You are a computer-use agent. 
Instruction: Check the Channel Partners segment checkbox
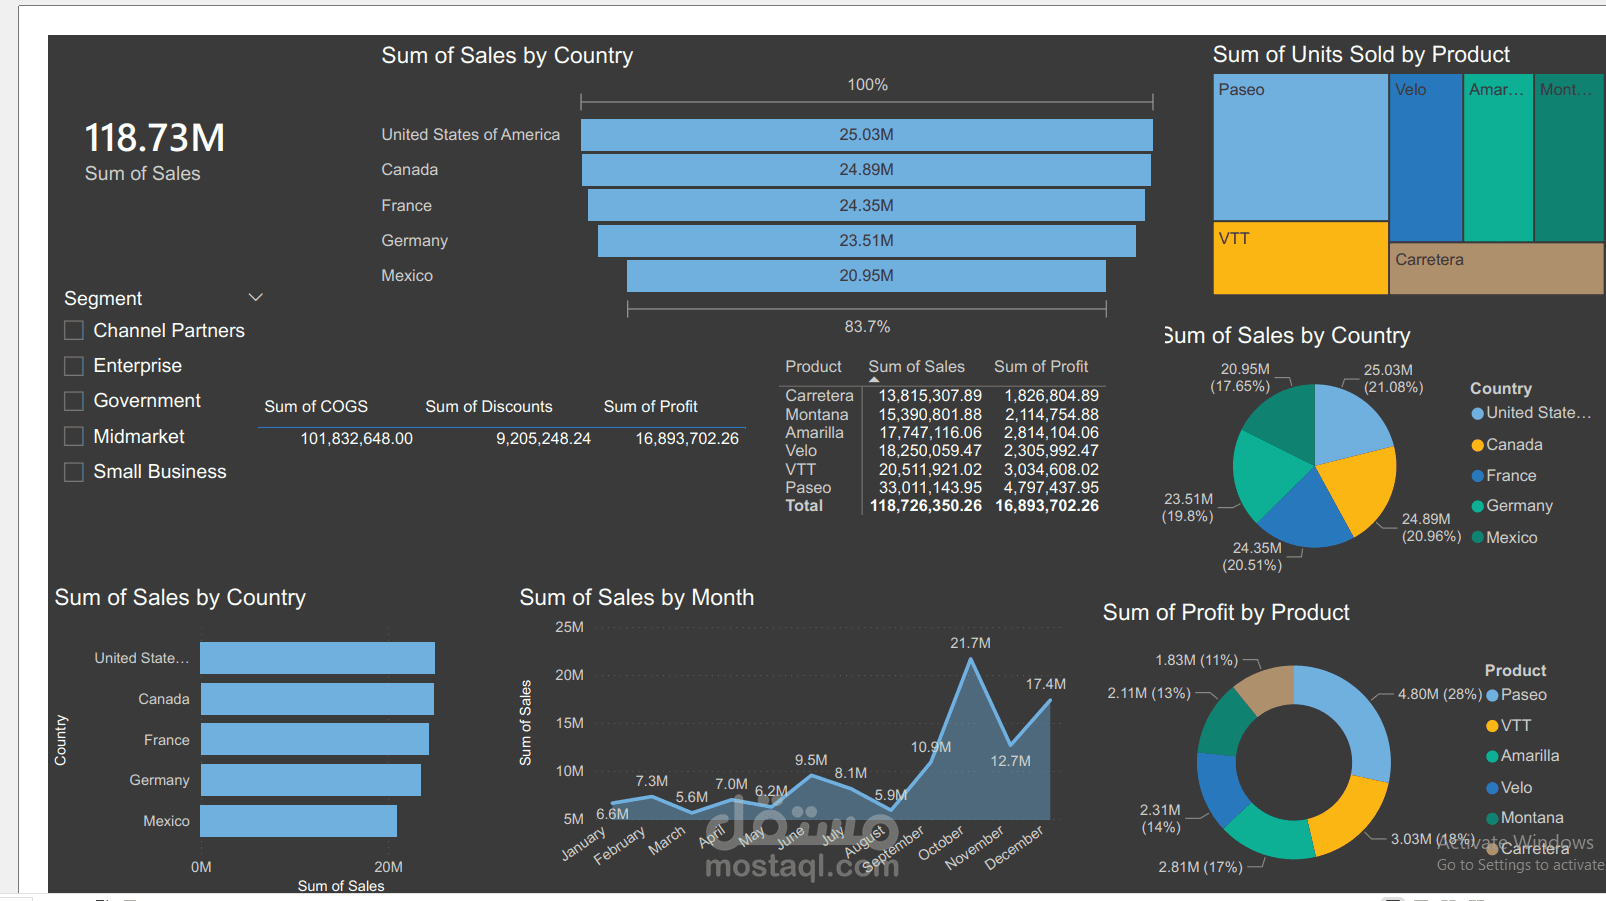[73, 330]
